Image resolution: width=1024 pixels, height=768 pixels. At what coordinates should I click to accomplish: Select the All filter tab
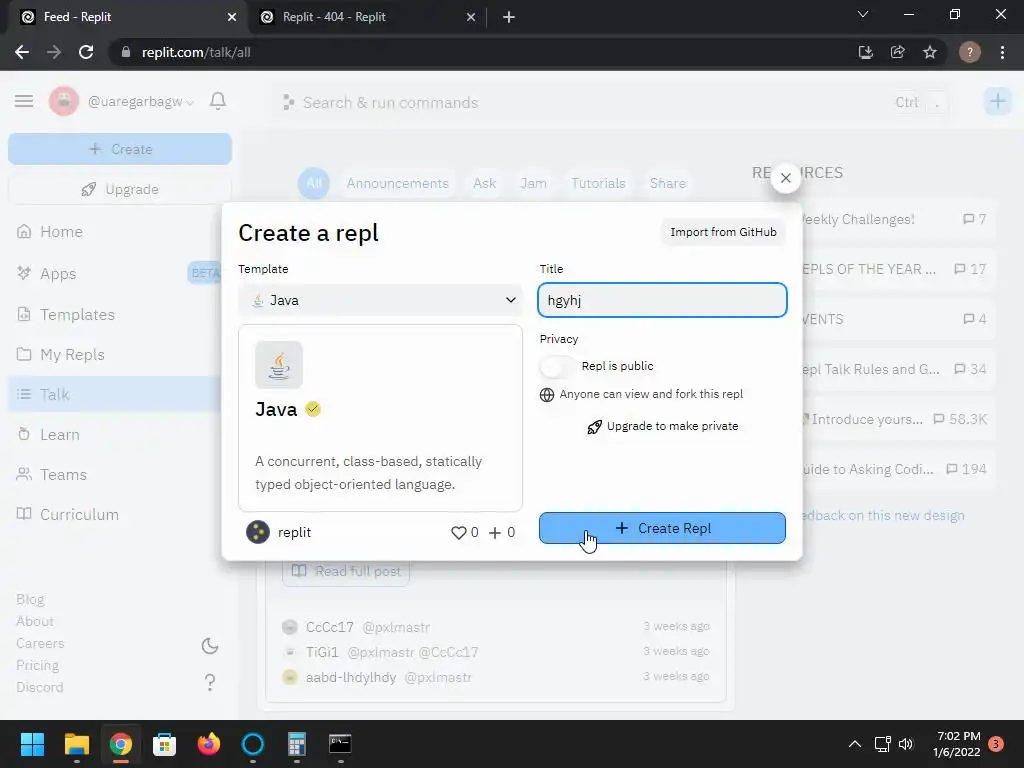(314, 184)
